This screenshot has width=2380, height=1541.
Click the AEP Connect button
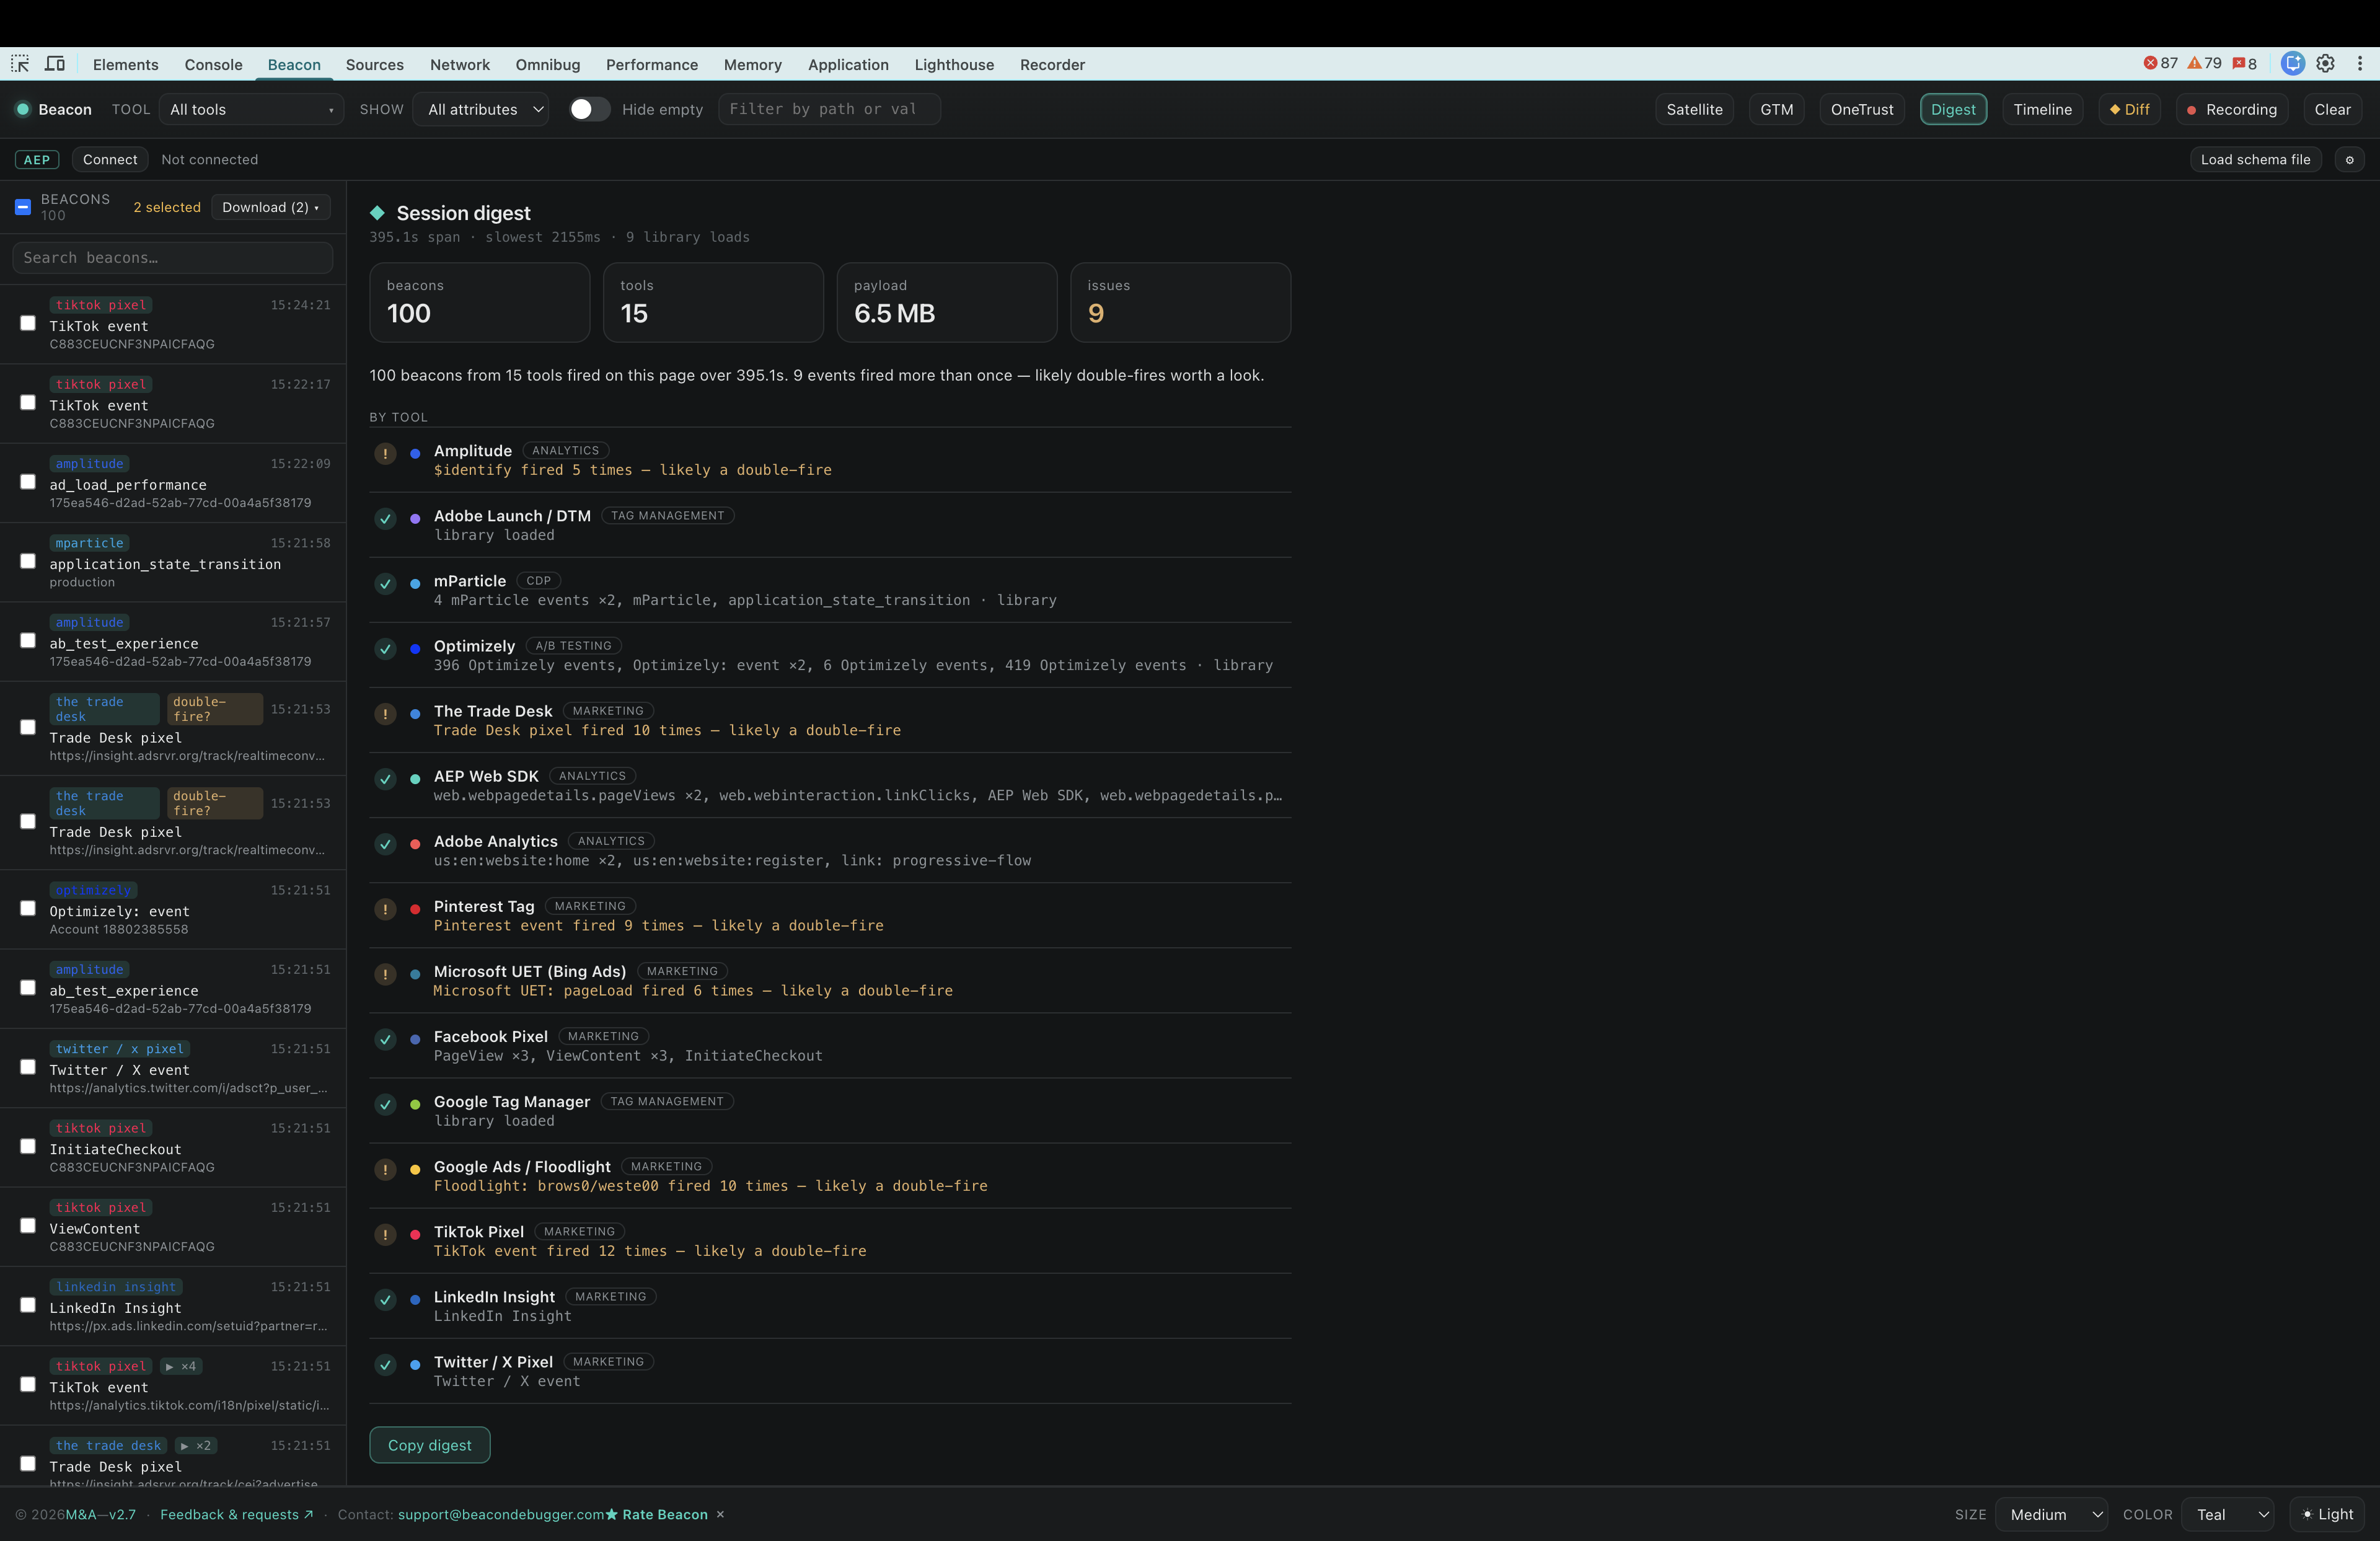110,160
